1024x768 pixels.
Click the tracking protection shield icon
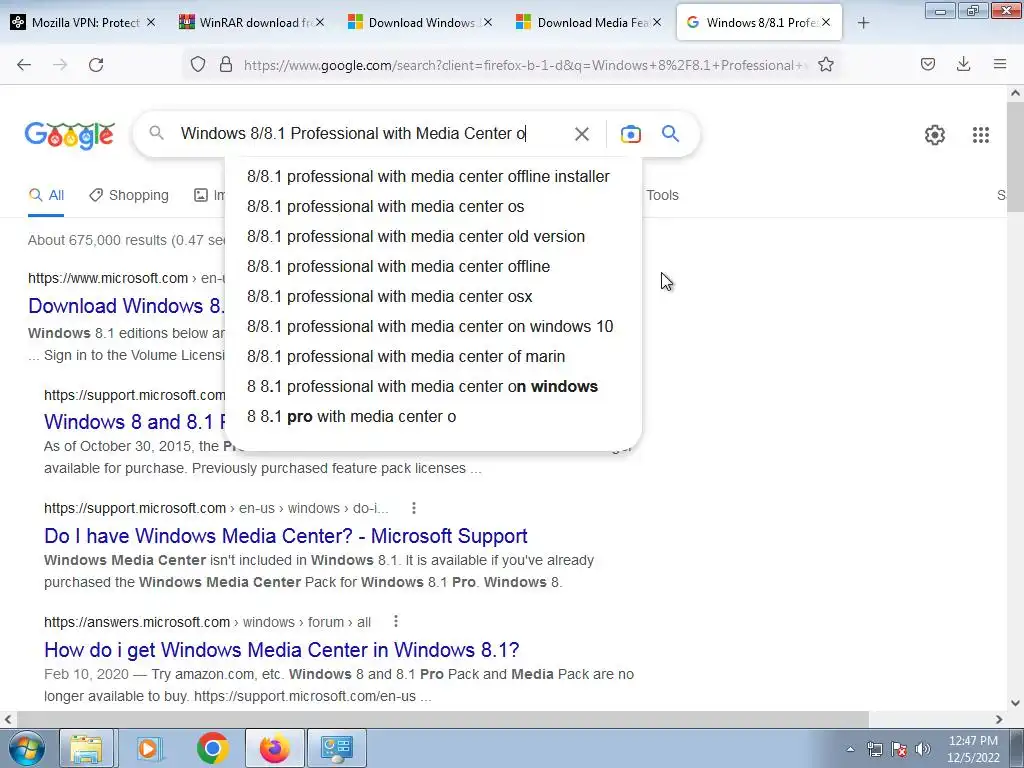197,64
